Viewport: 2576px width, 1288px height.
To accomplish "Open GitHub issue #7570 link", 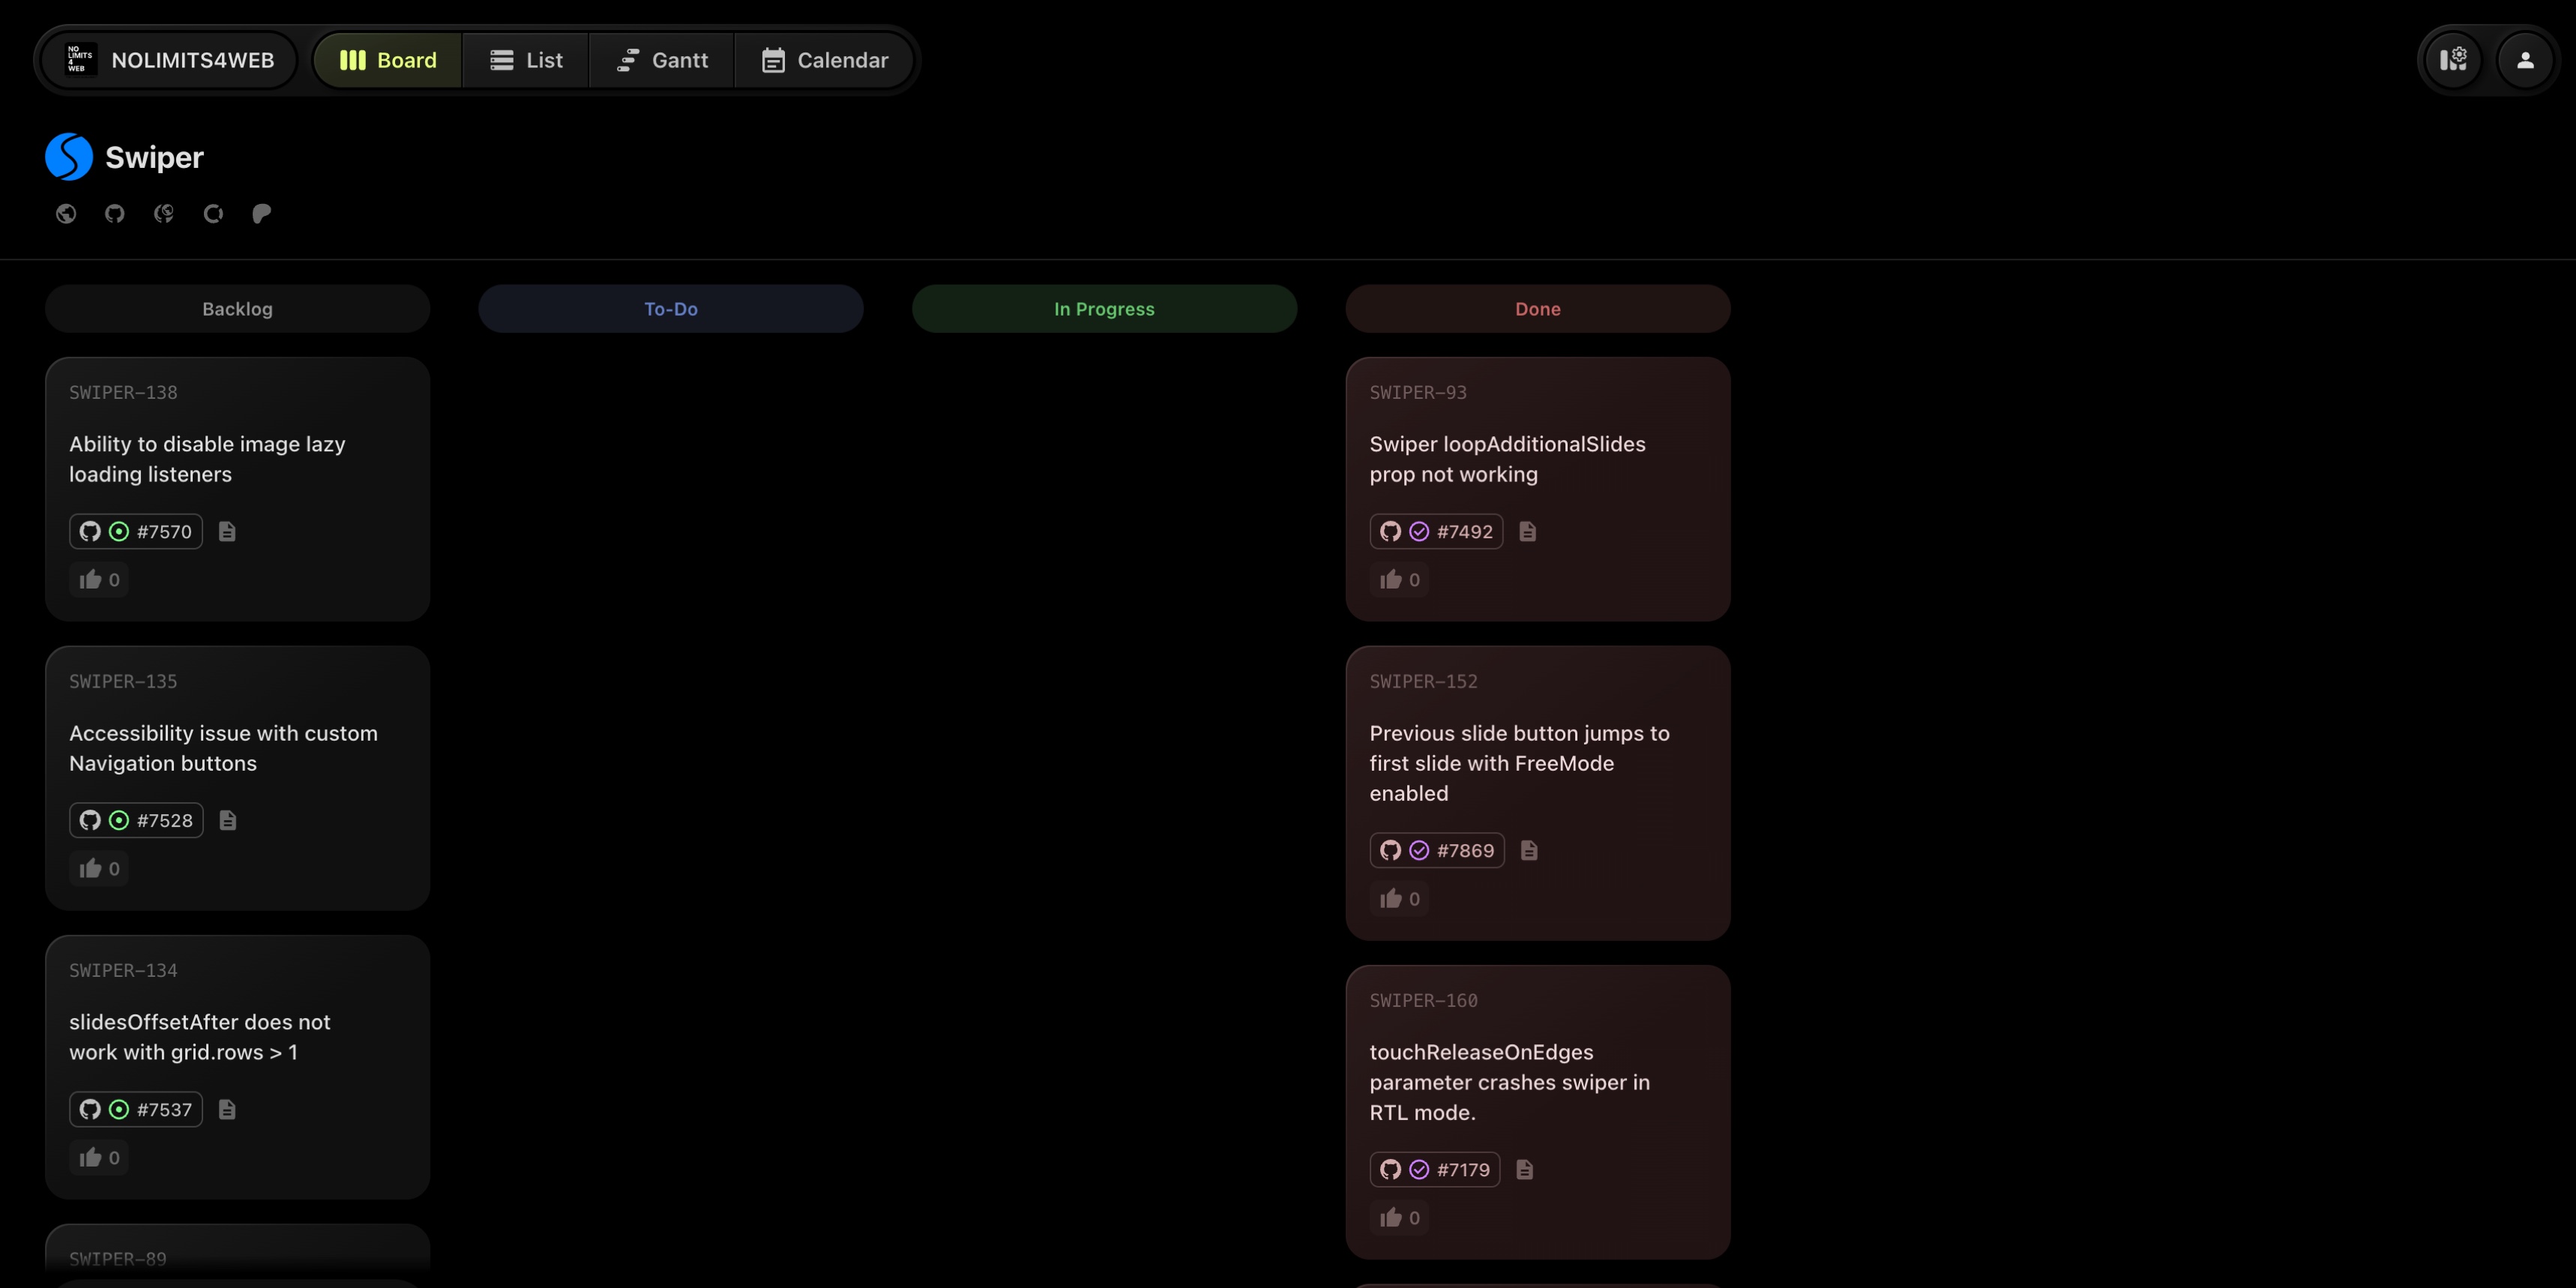I will tap(136, 531).
